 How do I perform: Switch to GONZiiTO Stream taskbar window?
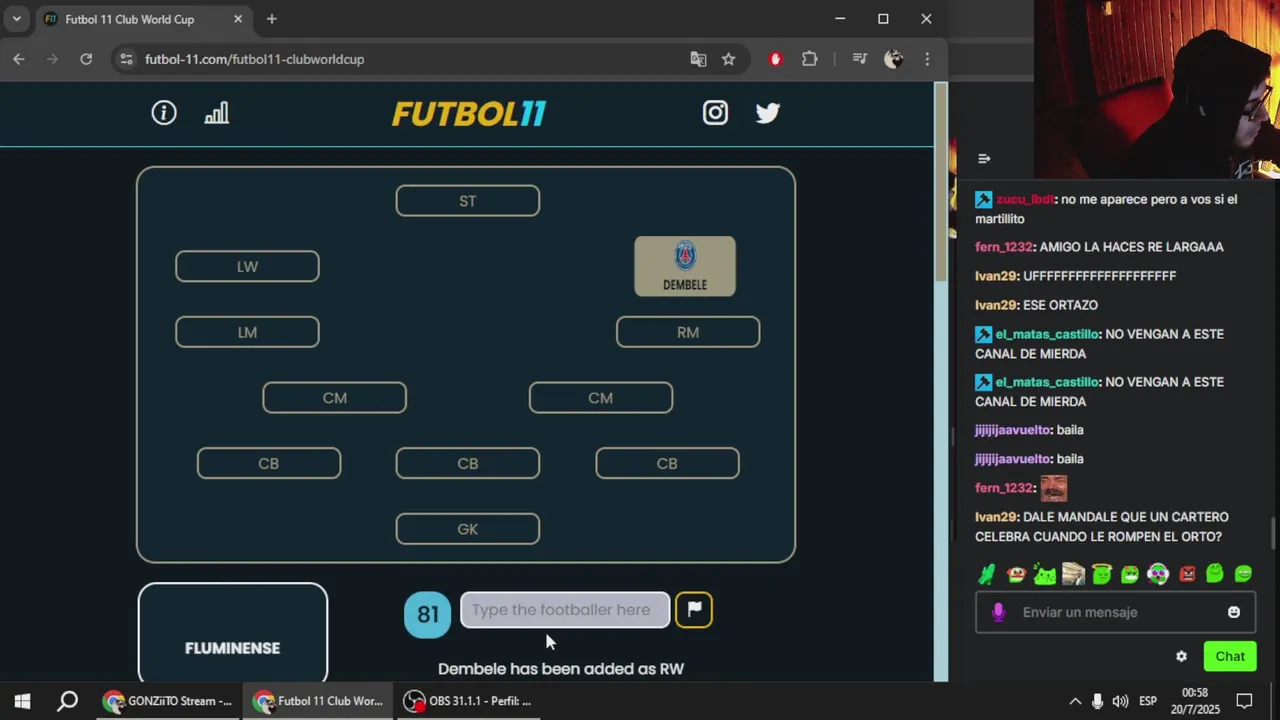[168, 701]
